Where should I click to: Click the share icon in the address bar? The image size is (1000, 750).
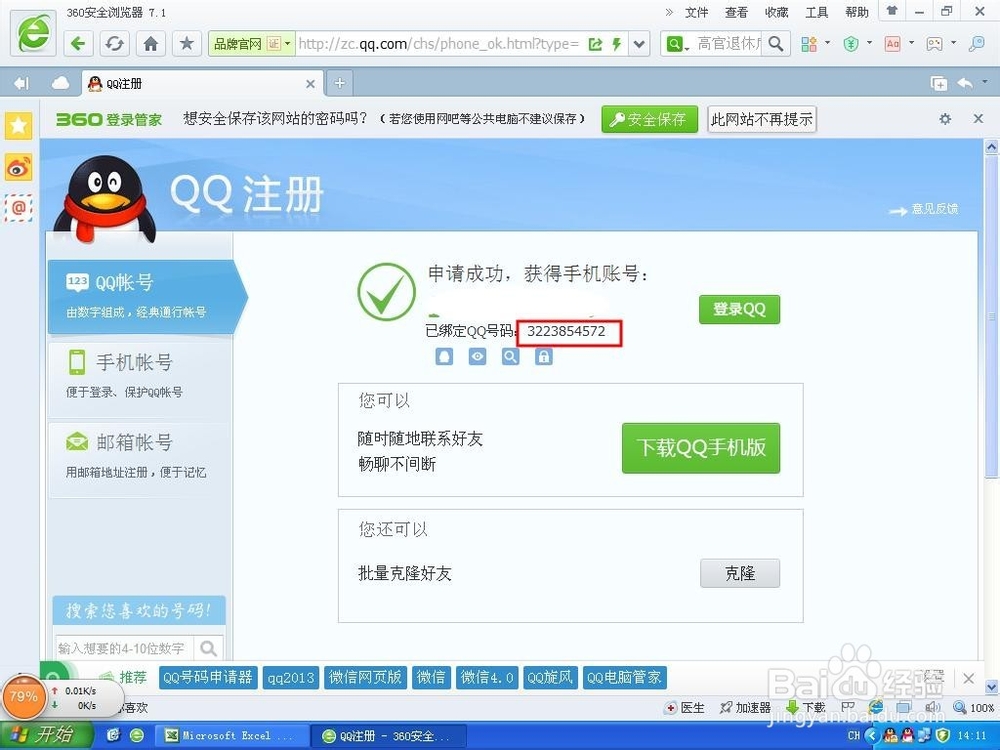596,44
